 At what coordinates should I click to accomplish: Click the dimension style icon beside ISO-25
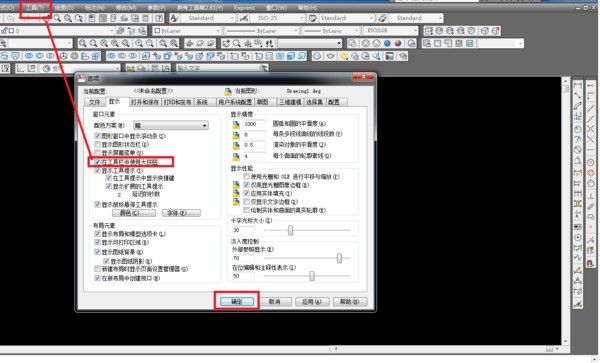click(x=244, y=18)
